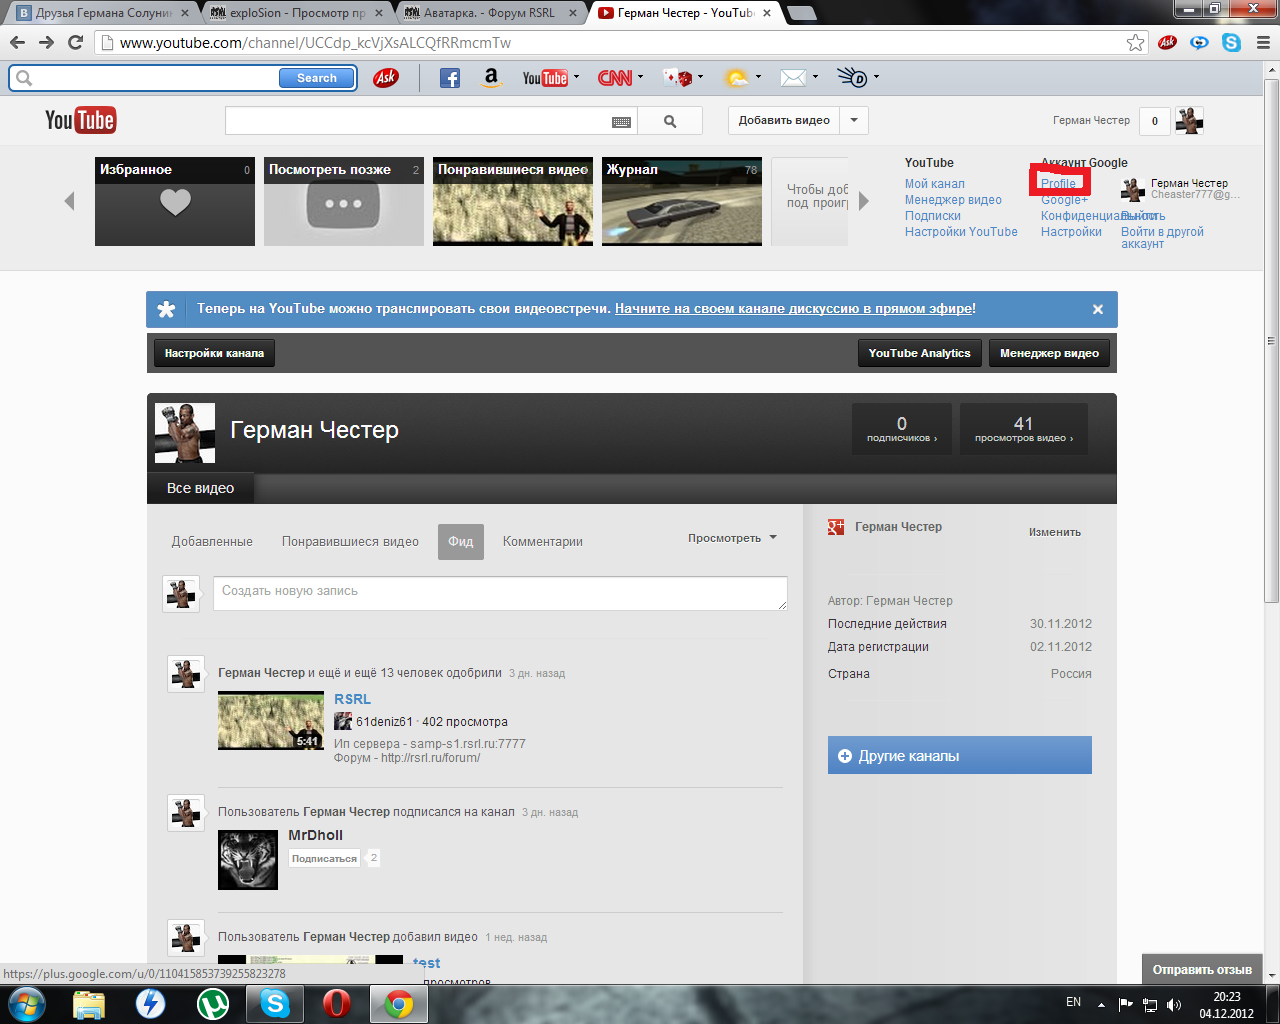The height and width of the screenshot is (1024, 1280).
Task: Select the Фид channel tab
Action: click(x=461, y=542)
